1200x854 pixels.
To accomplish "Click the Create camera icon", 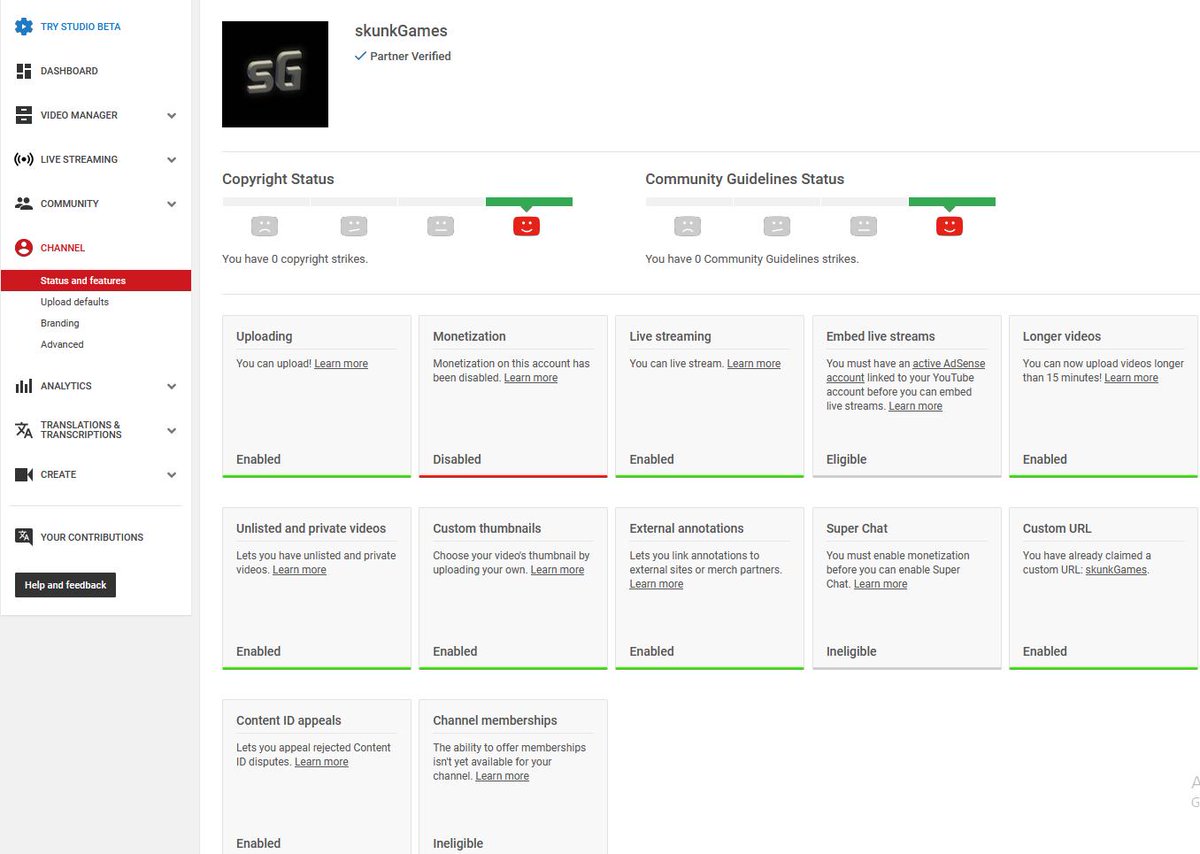I will click(x=24, y=475).
